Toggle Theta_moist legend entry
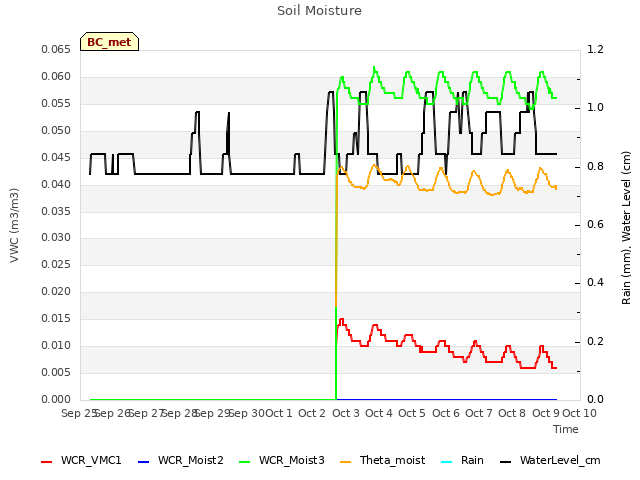 point(382,460)
